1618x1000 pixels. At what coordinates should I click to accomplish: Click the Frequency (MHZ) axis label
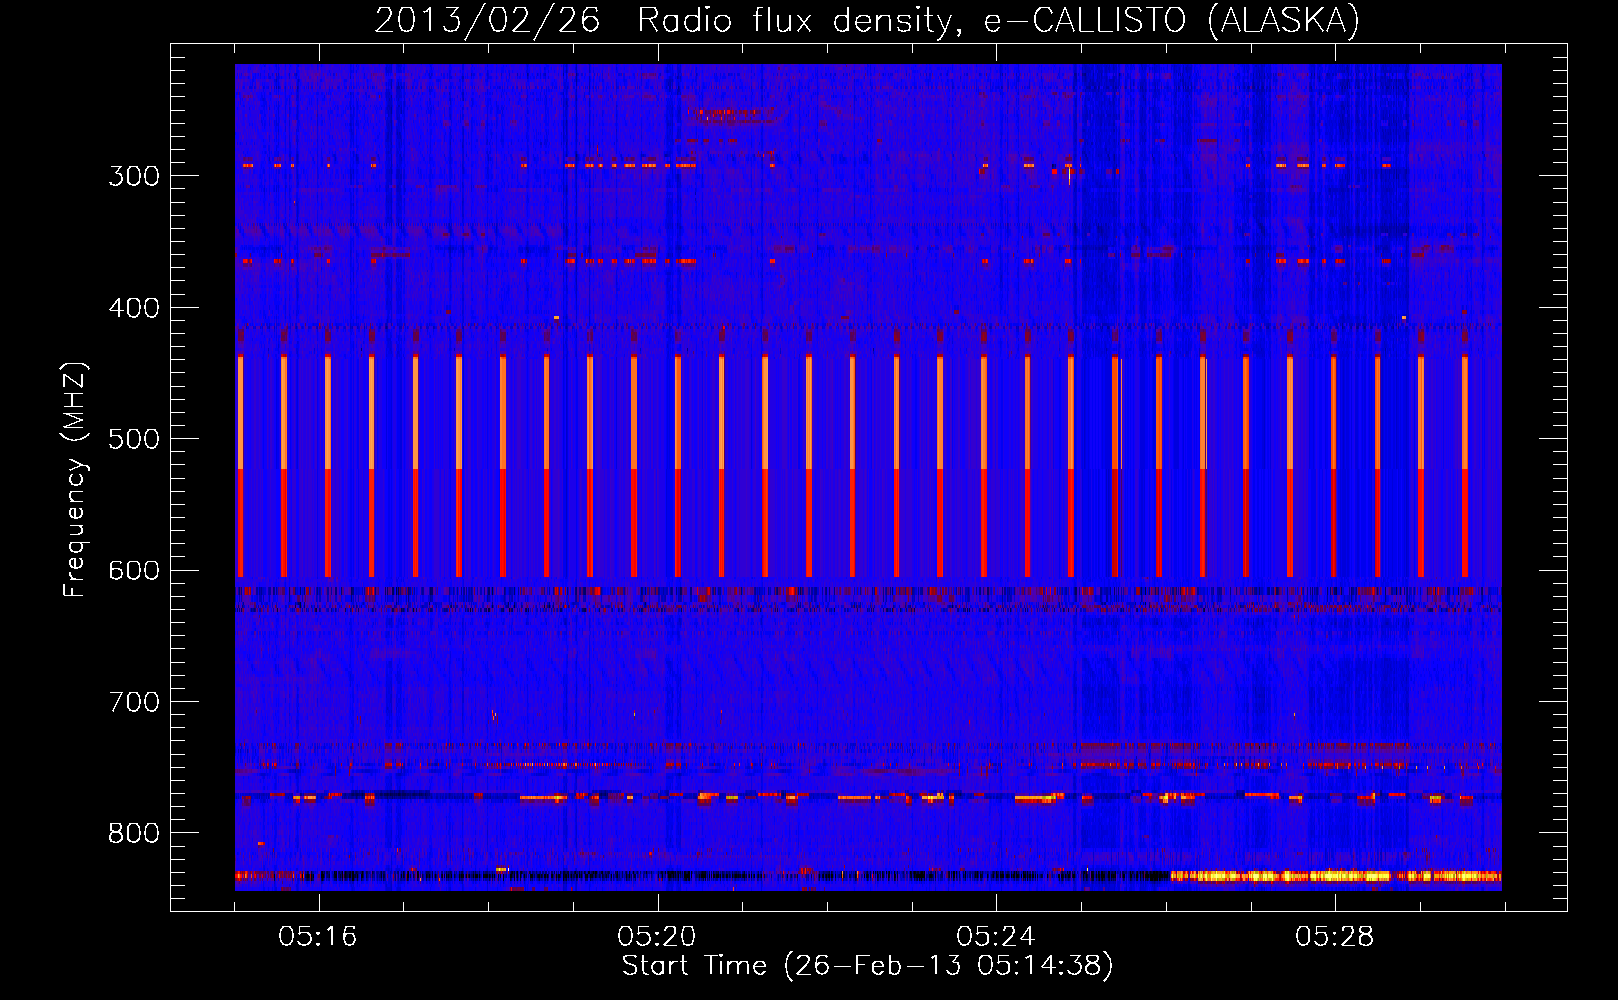coord(75,480)
